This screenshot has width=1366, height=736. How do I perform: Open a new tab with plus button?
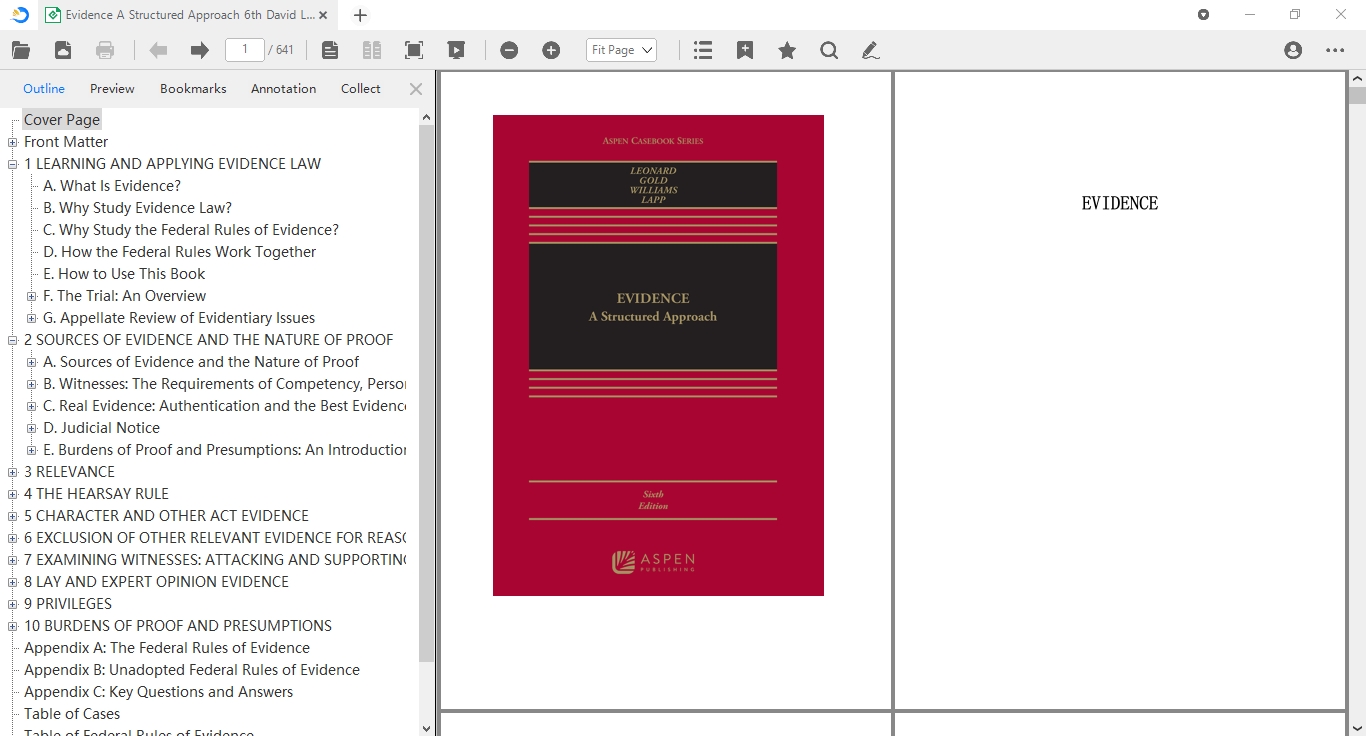click(x=361, y=15)
